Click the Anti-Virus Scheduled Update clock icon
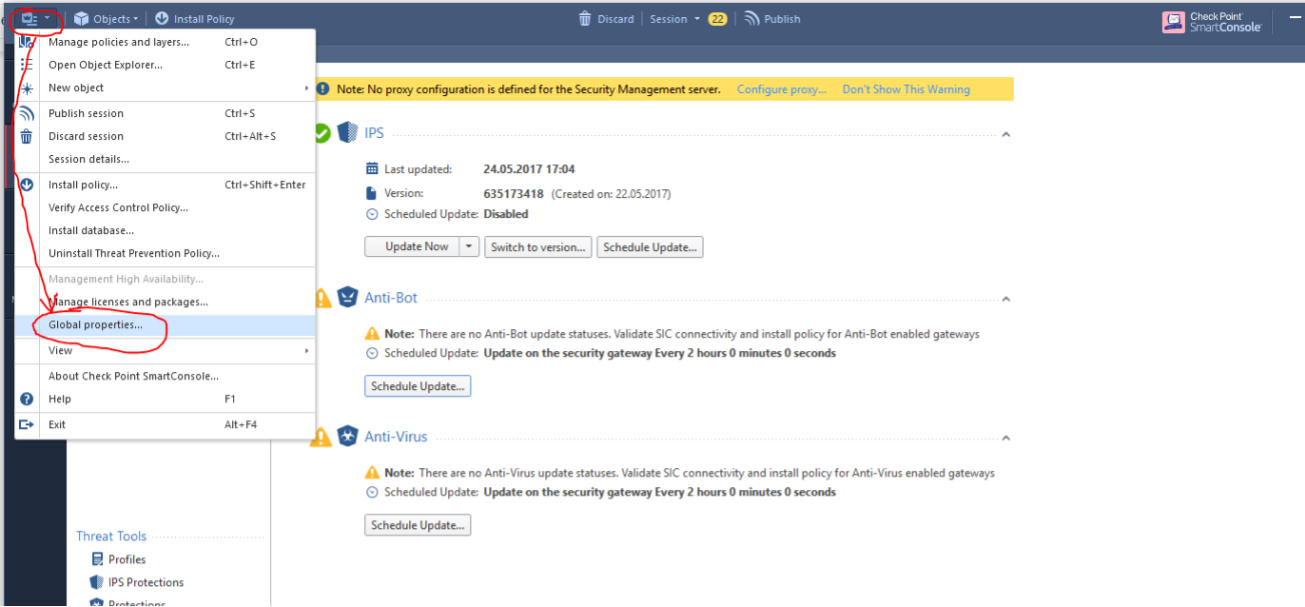Viewport: 1305px width, 607px height. tap(372, 492)
